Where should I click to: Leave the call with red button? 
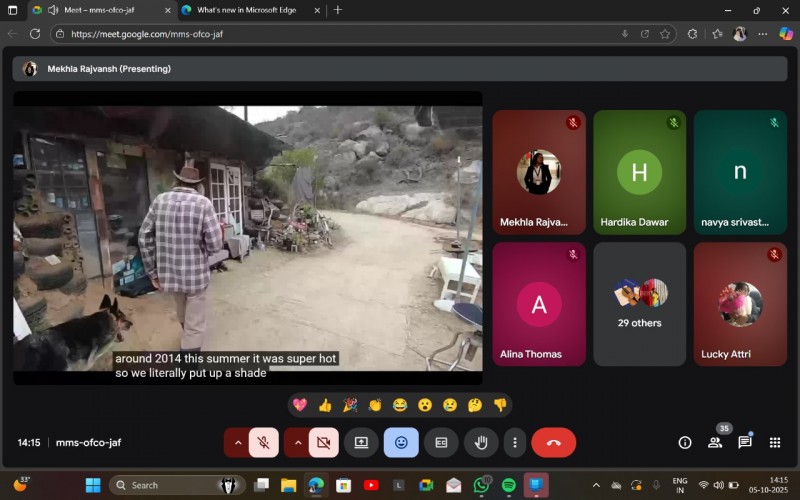553,442
